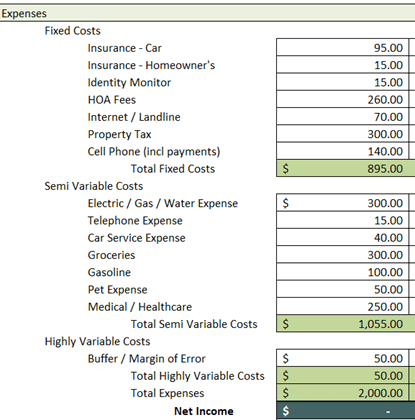Click the Medical / Healthcare 250.00 cell
The width and height of the screenshot is (415, 420).
tap(343, 306)
